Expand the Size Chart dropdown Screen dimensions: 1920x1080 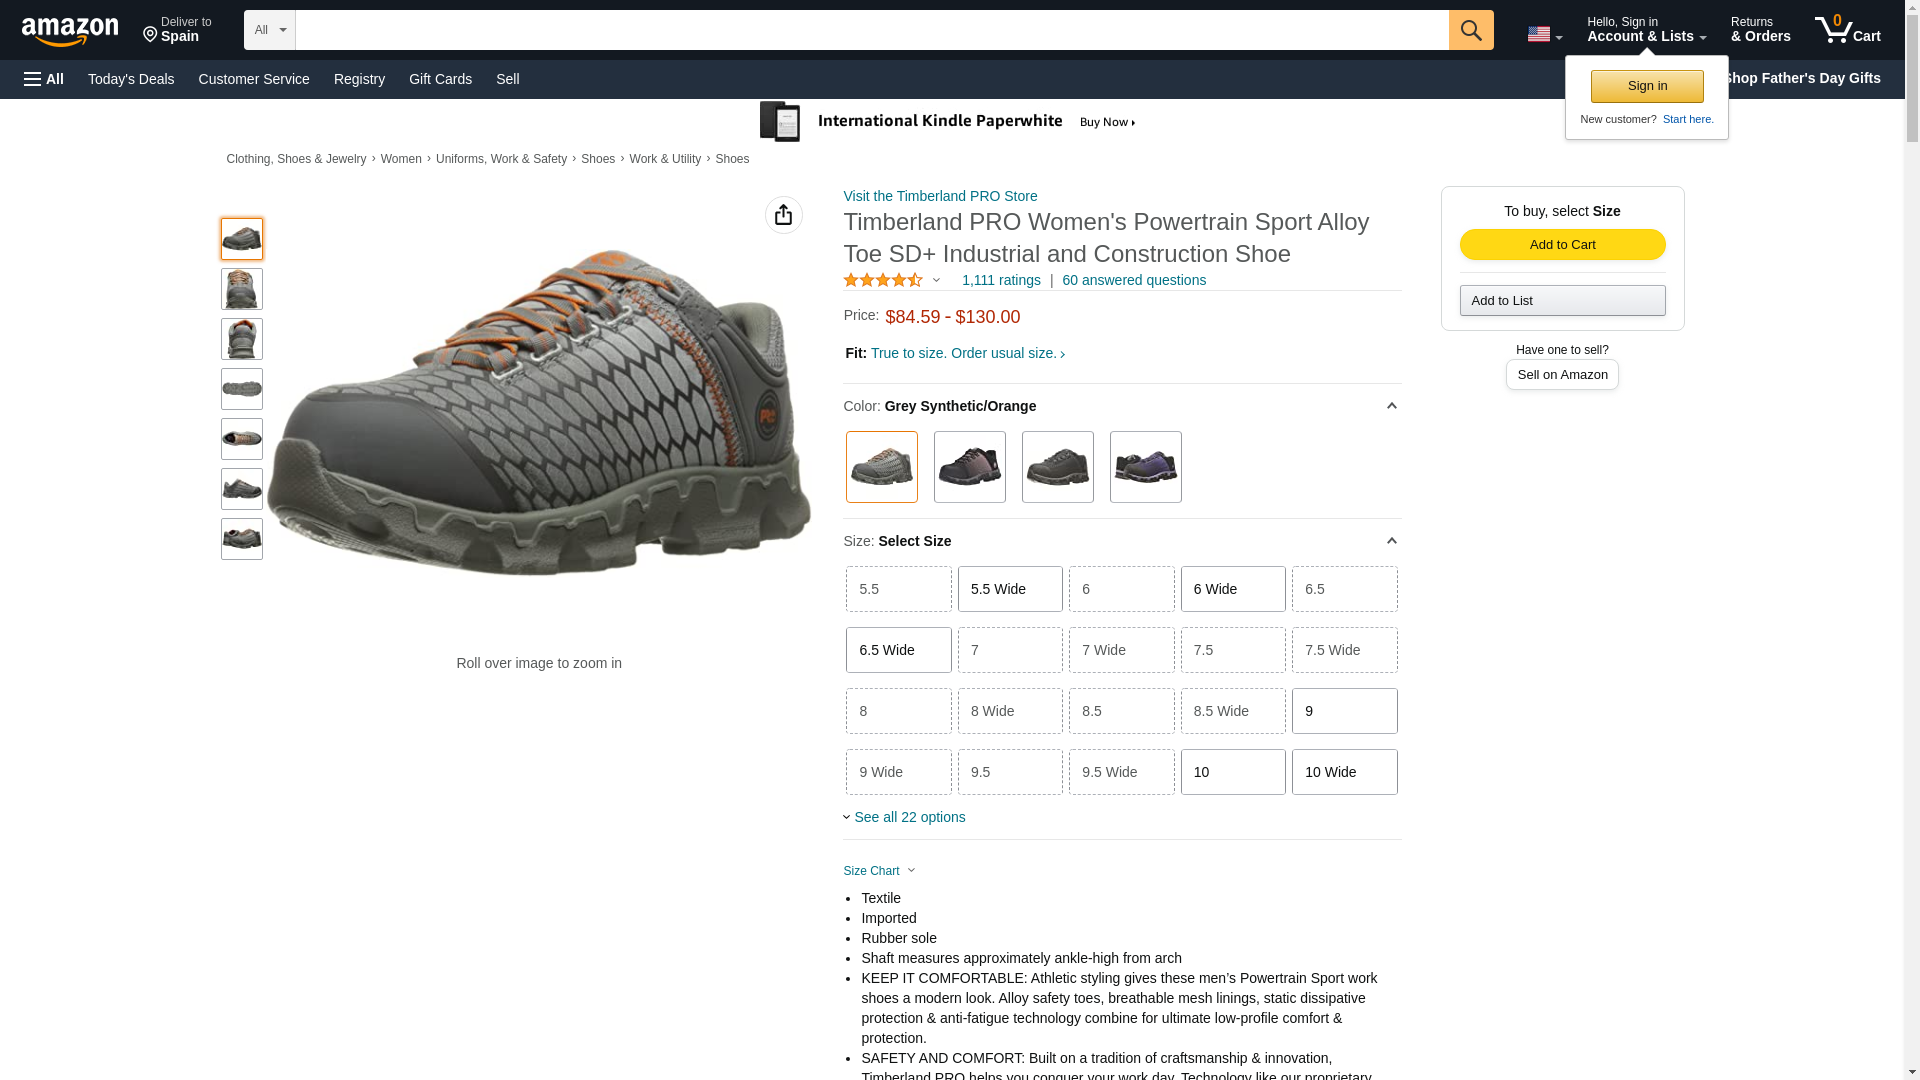pyautogui.click(x=879, y=871)
